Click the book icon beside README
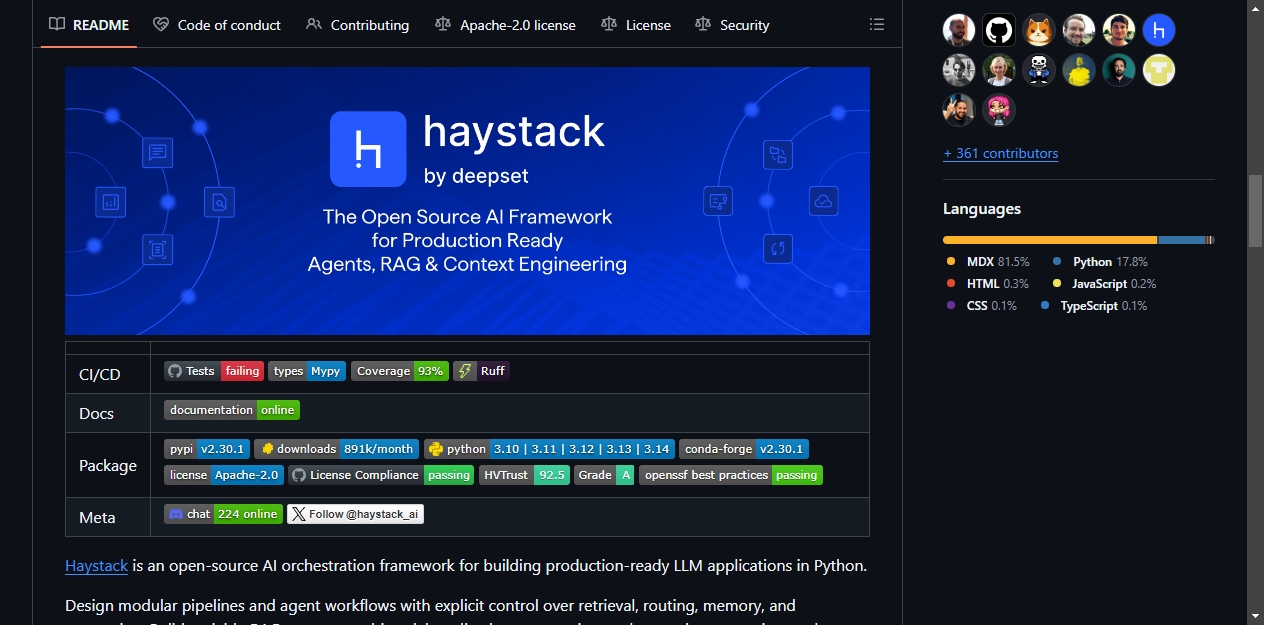Screen dimensions: 1264x625 57,24
